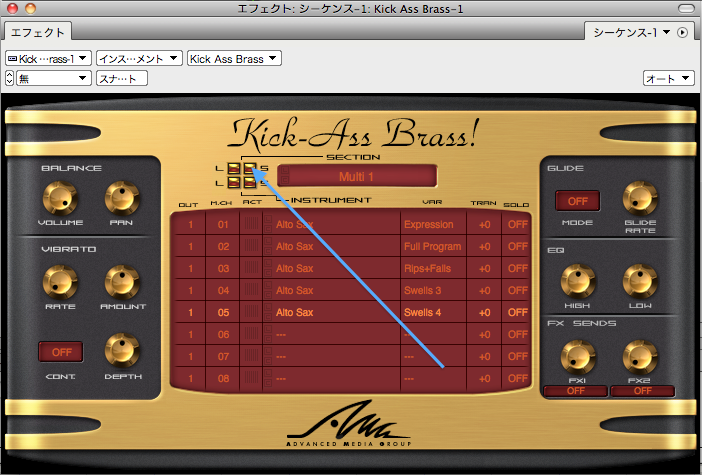
Task: Toggle Solo OFF for channel 02
Action: [518, 246]
